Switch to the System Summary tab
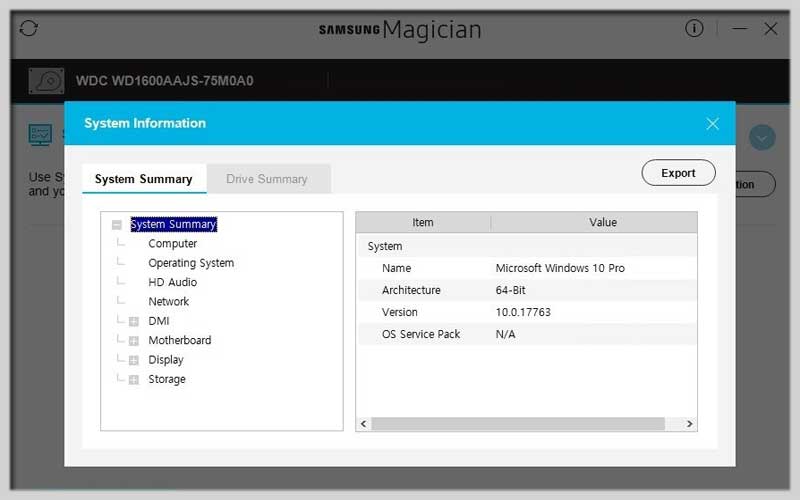 [x=144, y=179]
